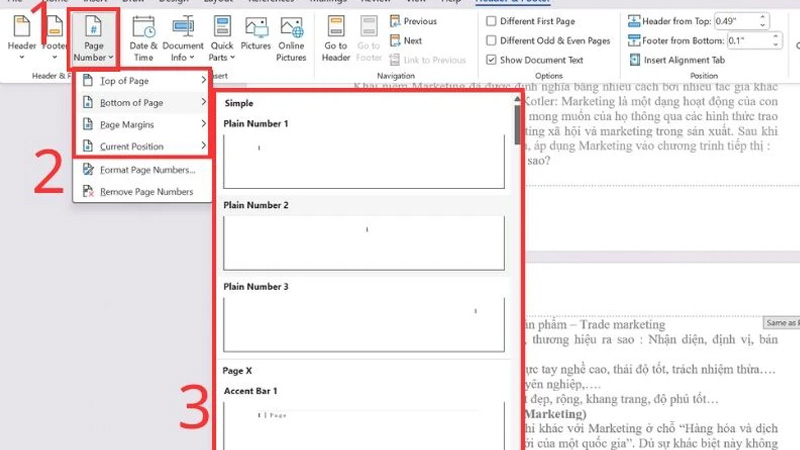The width and height of the screenshot is (800, 450).
Task: Jump to Previous header section
Action: click(x=413, y=21)
